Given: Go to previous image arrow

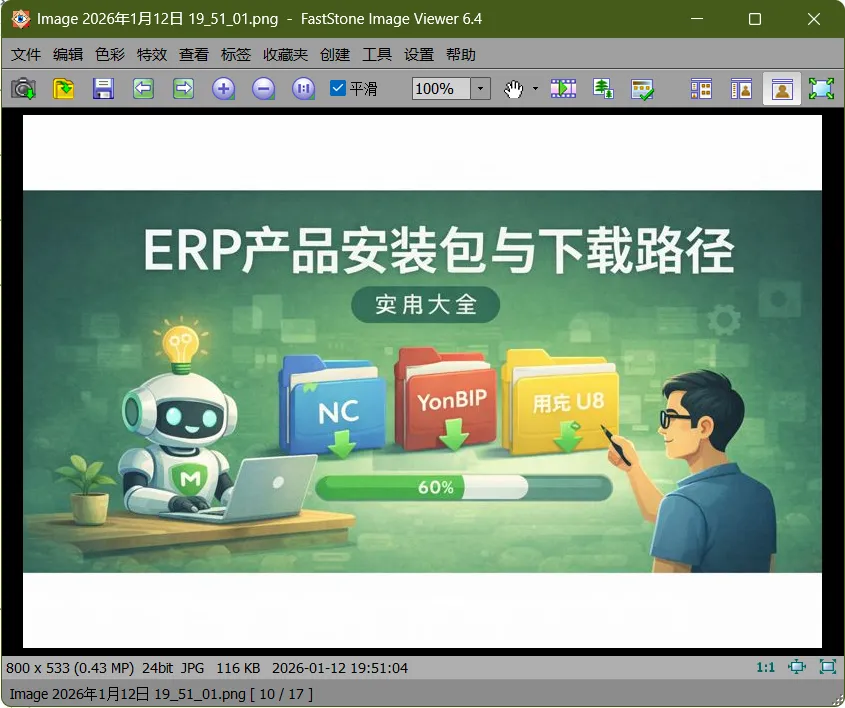Looking at the screenshot, I should coord(143,89).
